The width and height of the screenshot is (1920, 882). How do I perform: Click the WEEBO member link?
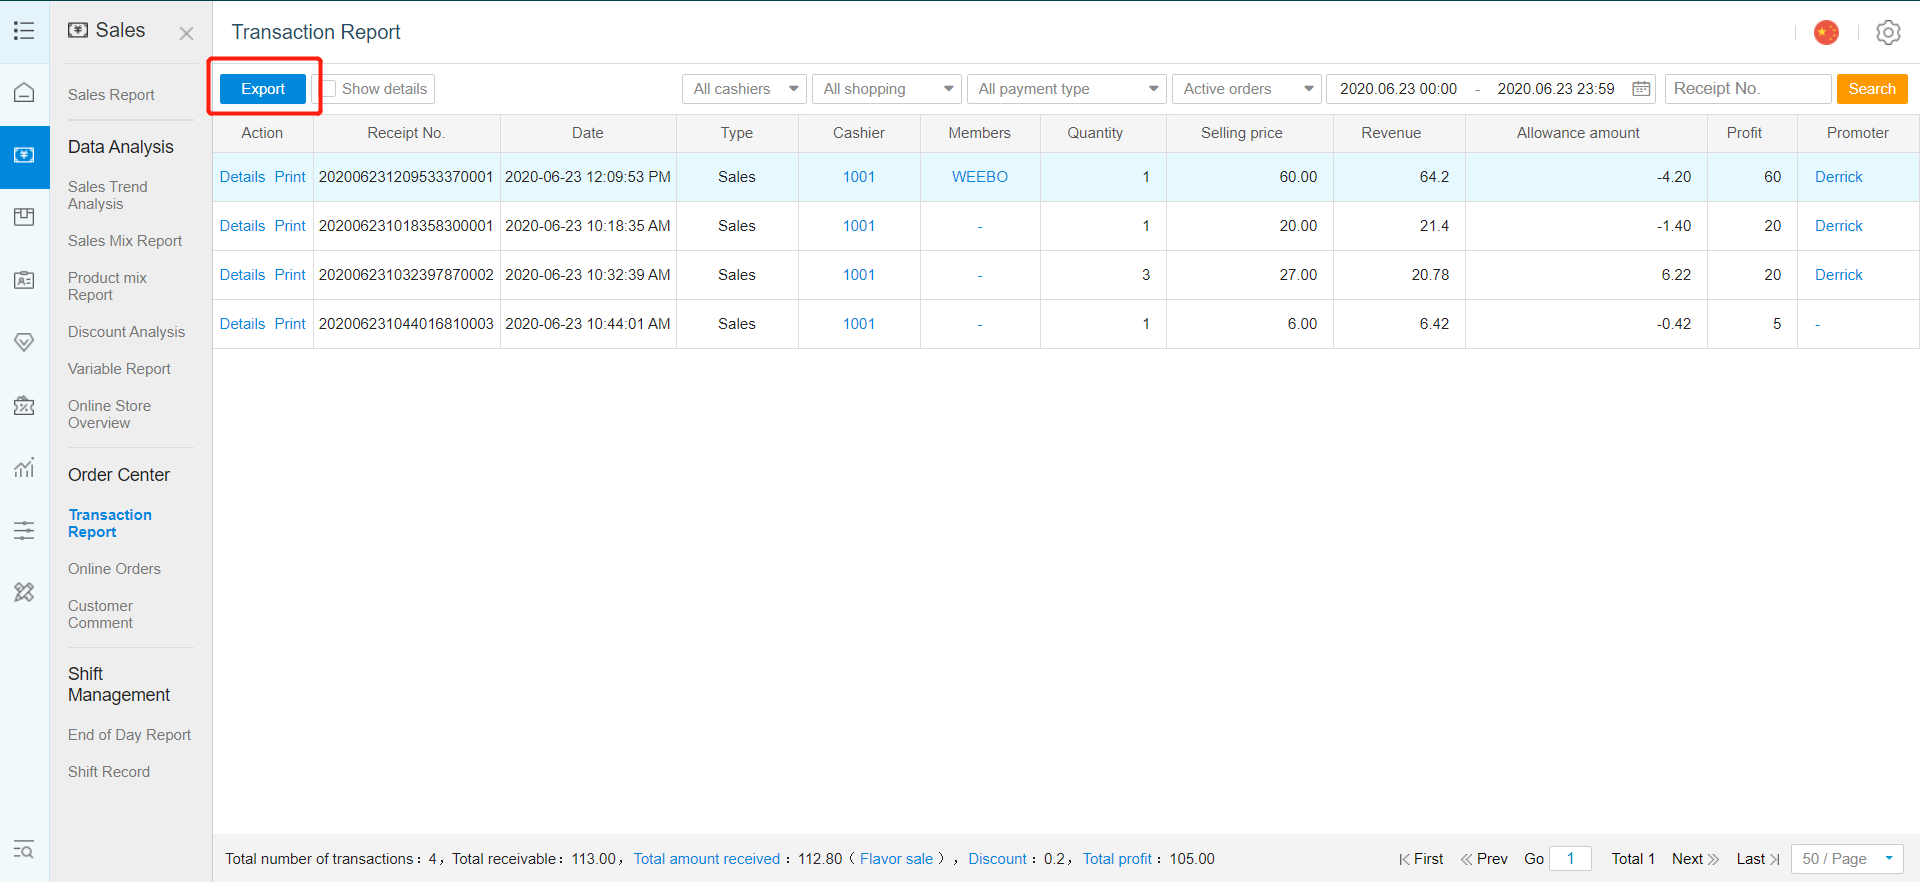(x=980, y=177)
